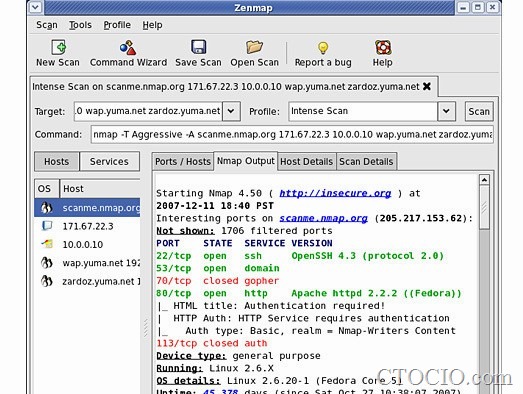Screen dimensions: 523x394
Task: Sort by the OS column header
Action: 47,188
